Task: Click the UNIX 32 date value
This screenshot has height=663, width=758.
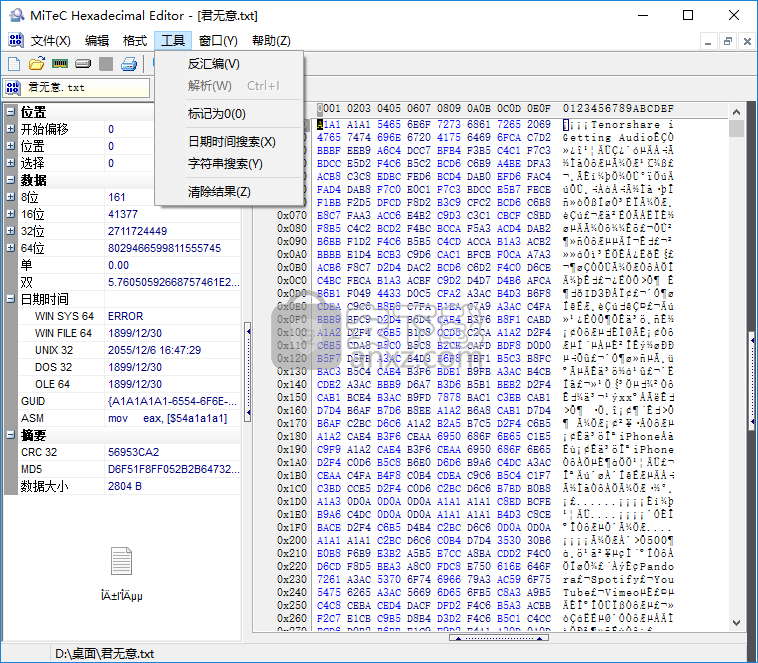Action: point(154,350)
